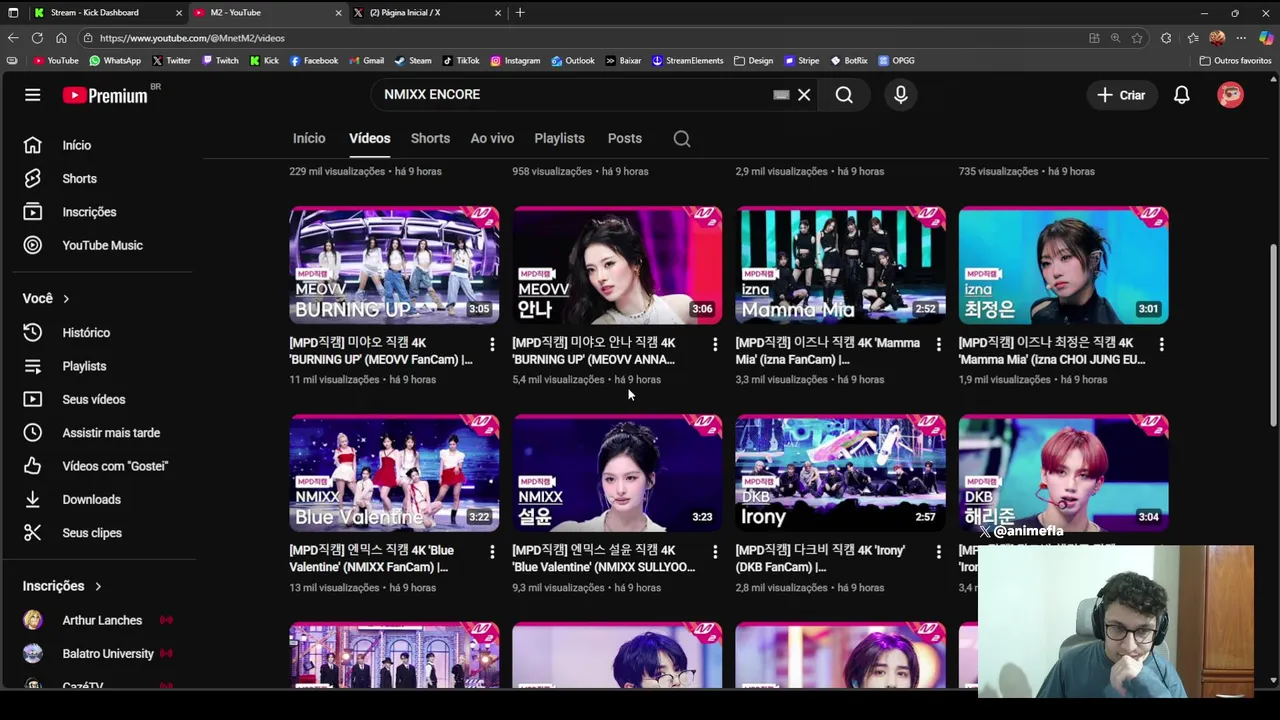Screen dimensions: 1280x720
Task: Open the account avatar menu
Action: click(x=1231, y=95)
